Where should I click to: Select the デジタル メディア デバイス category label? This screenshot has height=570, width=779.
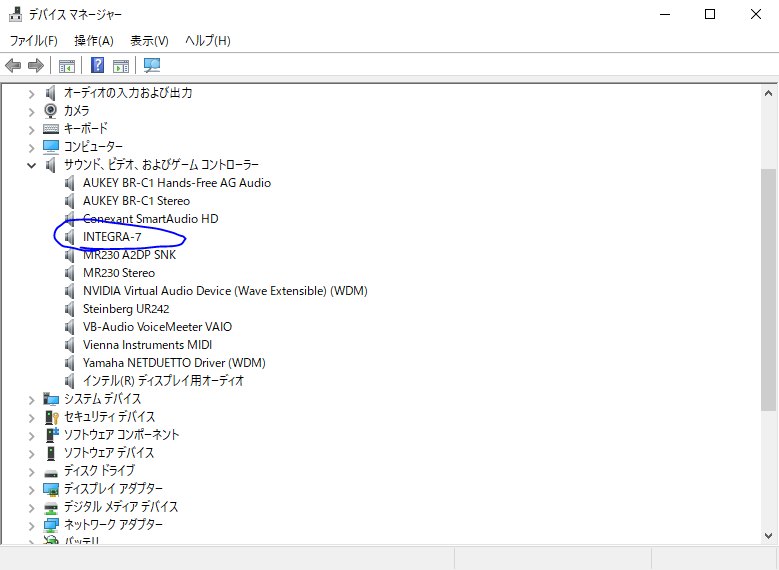pyautogui.click(x=121, y=507)
